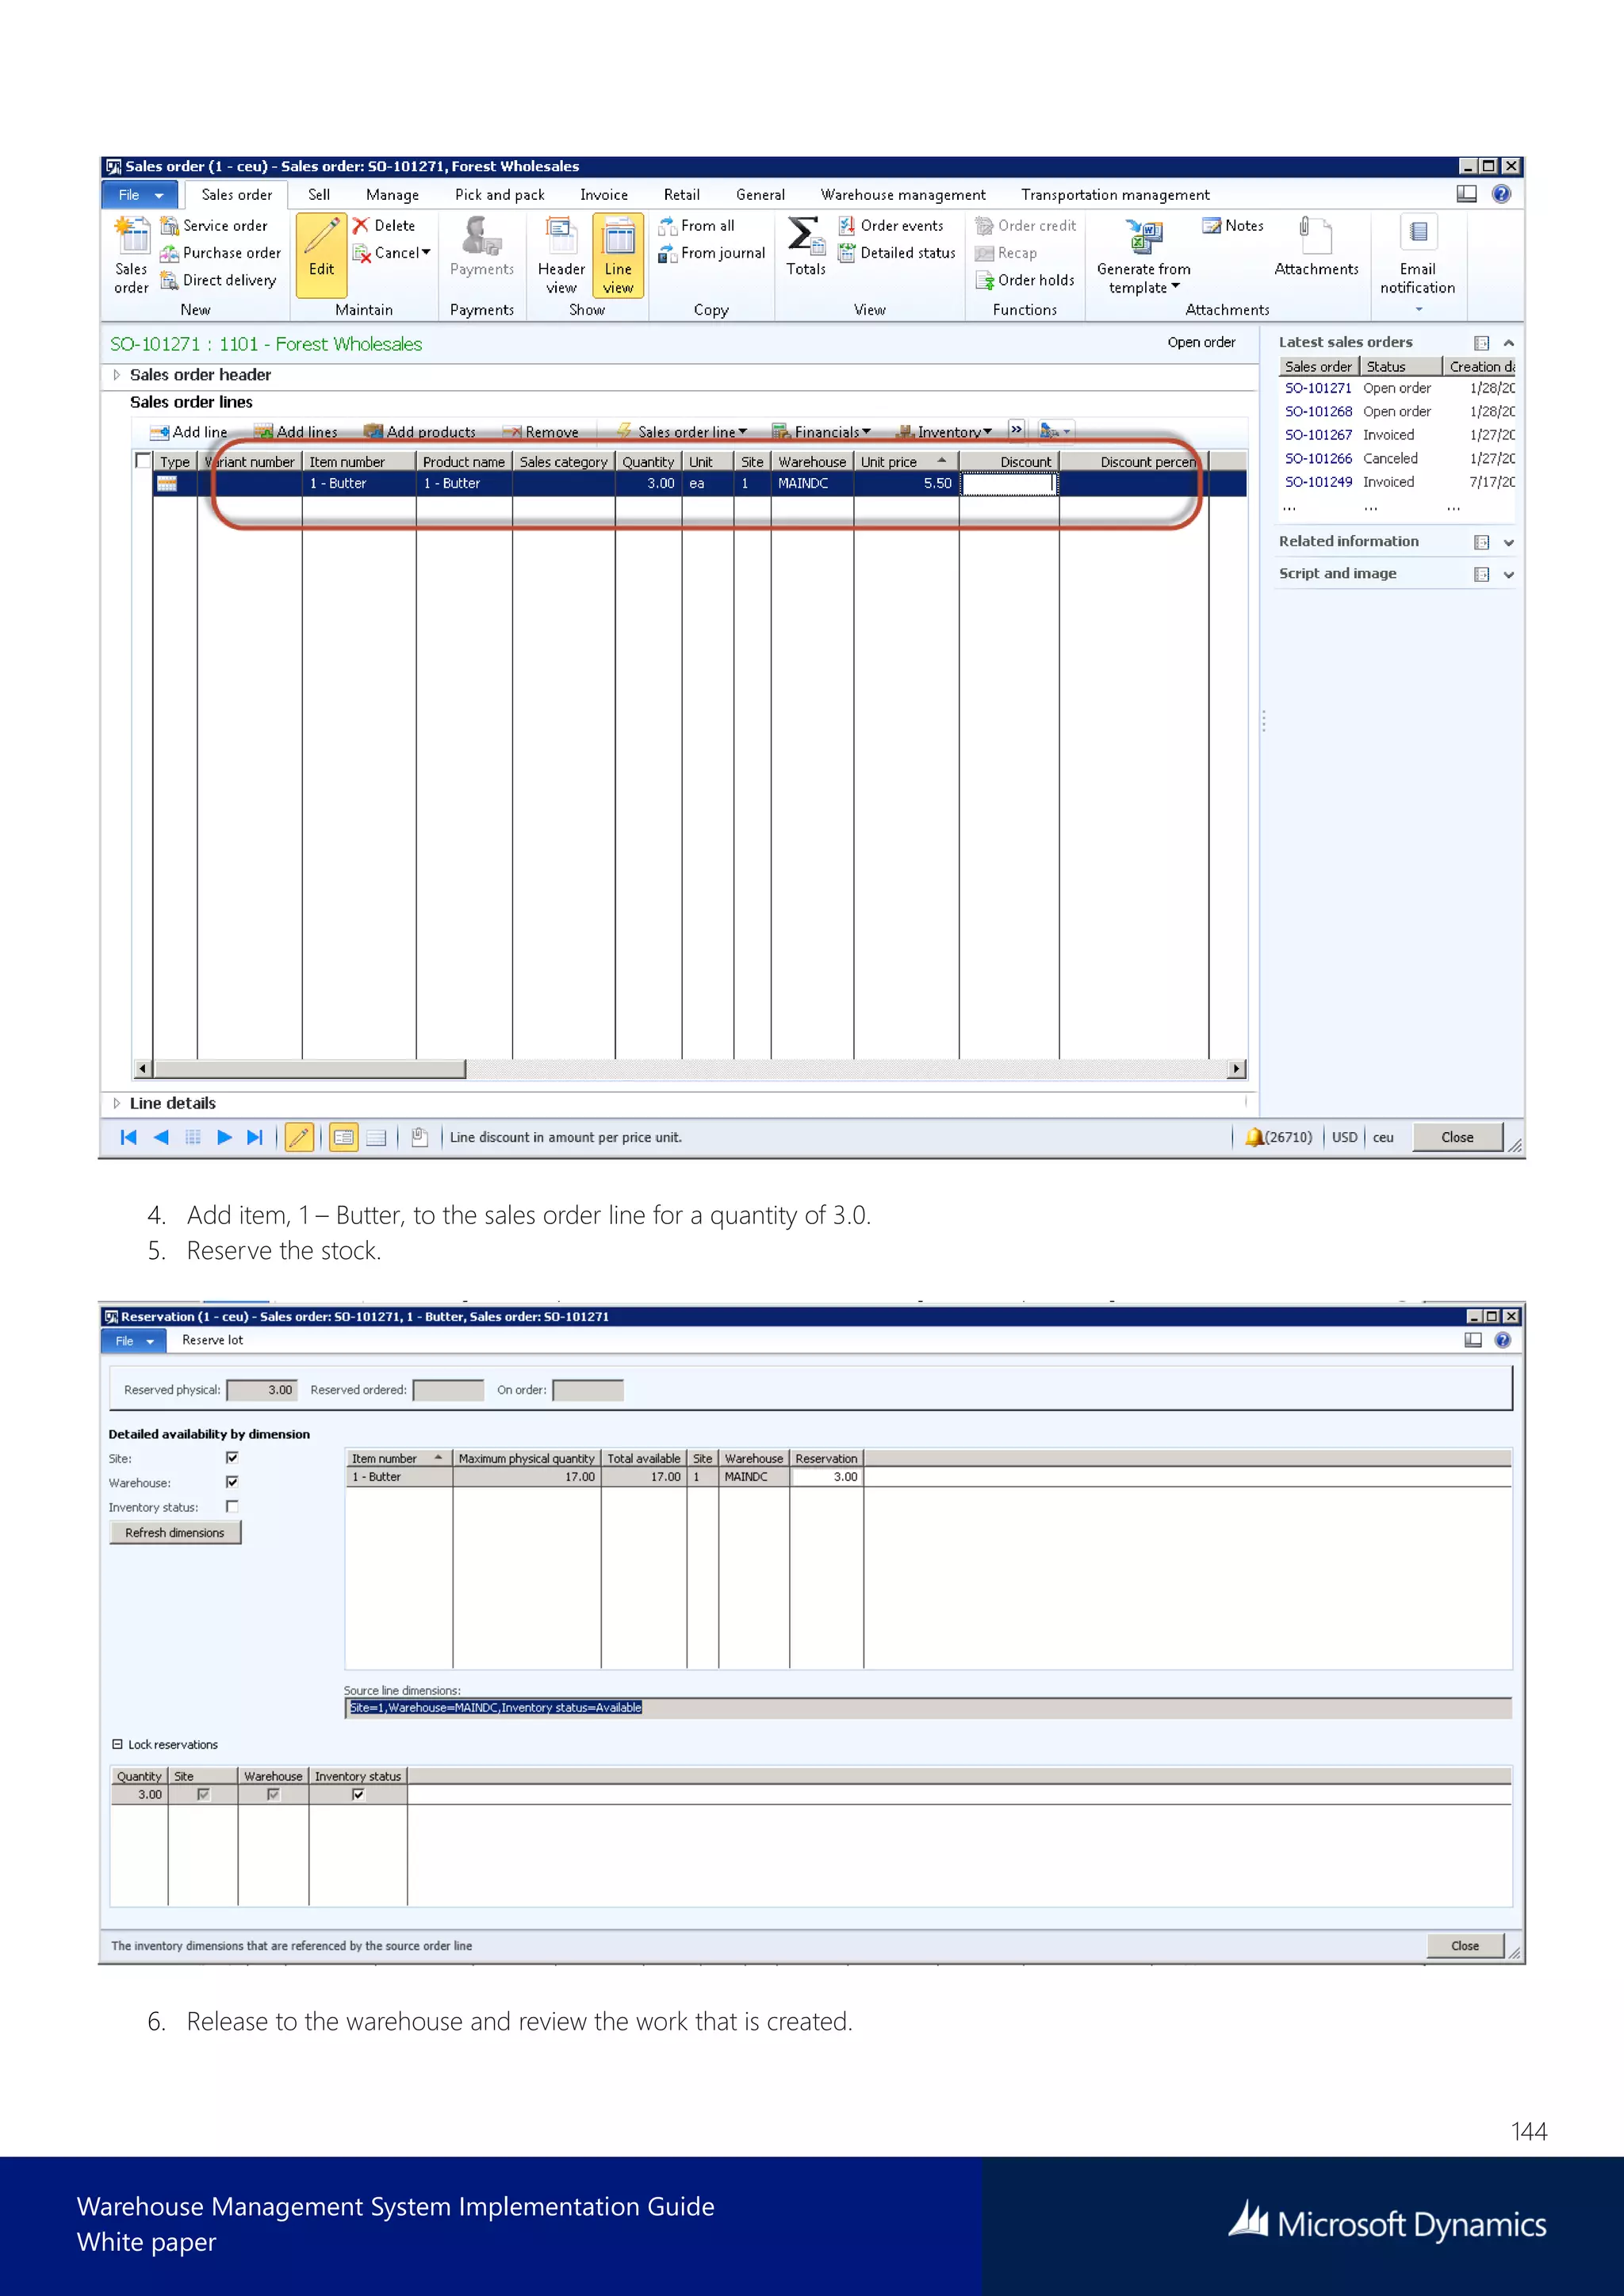Screen dimensions: 1624x2296
Task: Open the Financials dropdown menu
Action: [821, 432]
